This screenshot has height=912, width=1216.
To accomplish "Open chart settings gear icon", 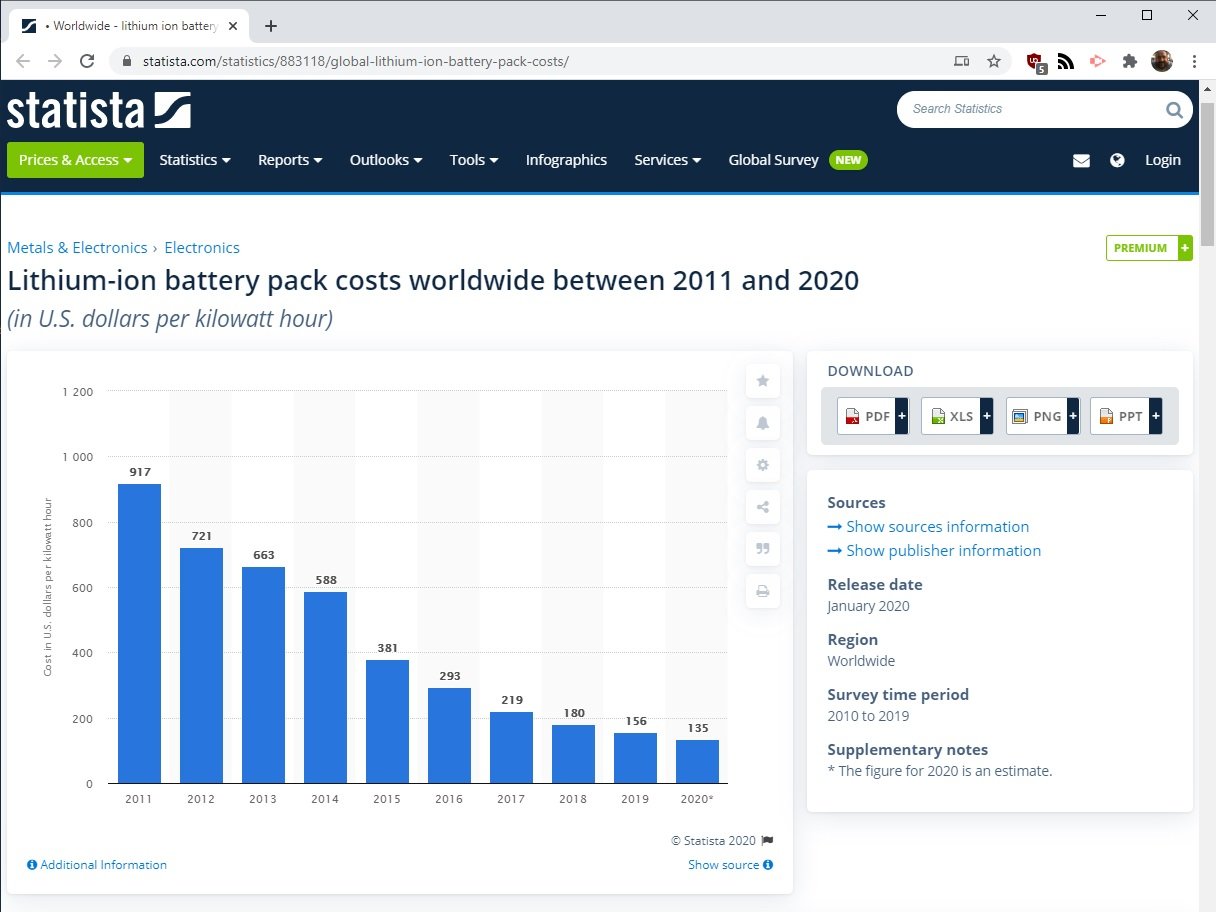I will 762,465.
